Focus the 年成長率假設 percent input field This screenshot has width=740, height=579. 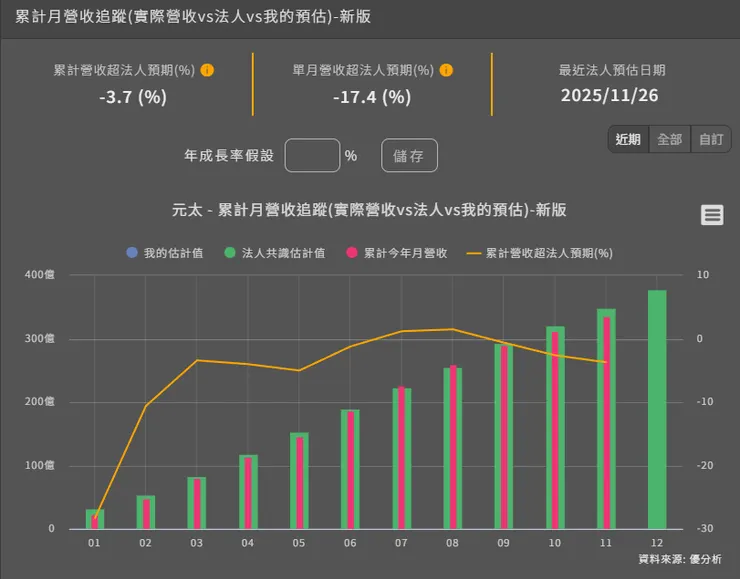pos(312,155)
